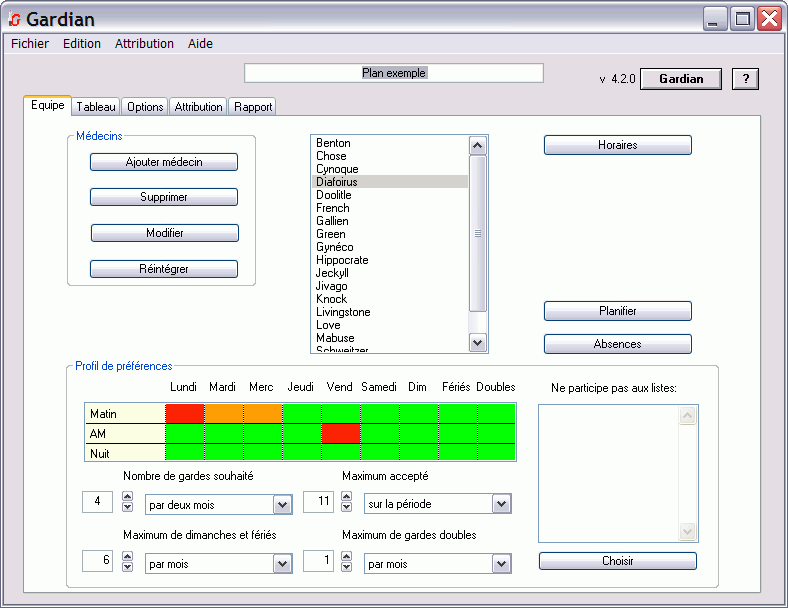
Task: Select Diafoirus in the doctors list
Action: [x=390, y=182]
